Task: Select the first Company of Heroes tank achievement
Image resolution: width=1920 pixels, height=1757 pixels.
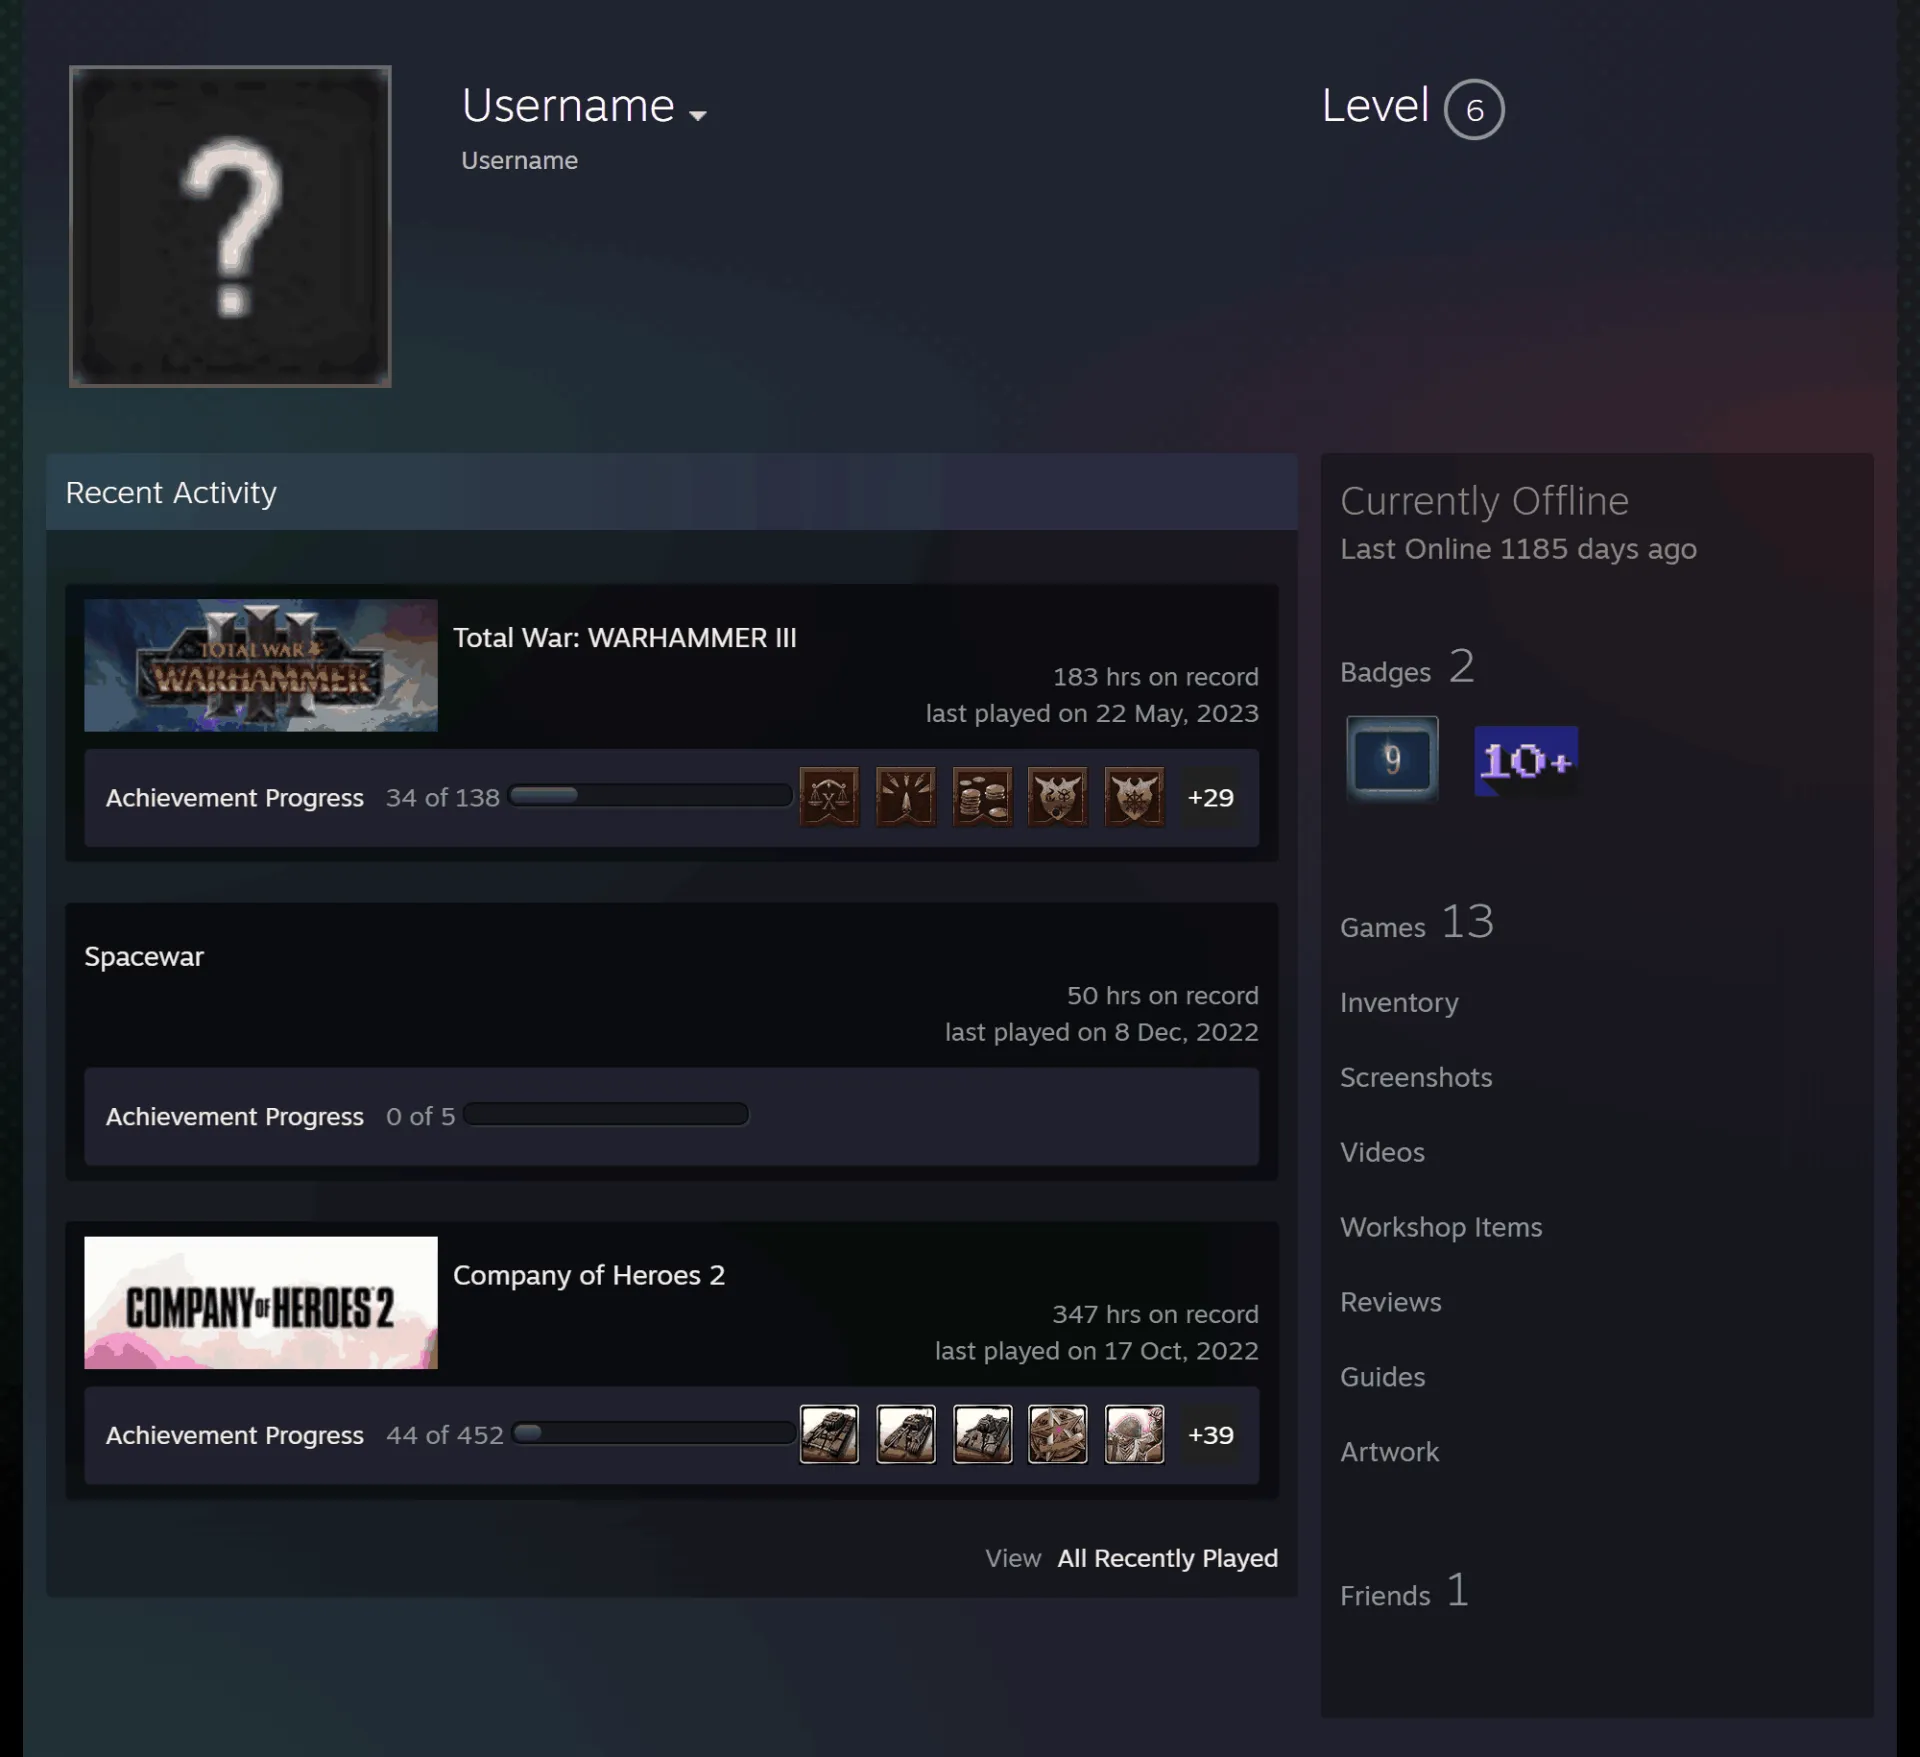Action: [829, 1434]
